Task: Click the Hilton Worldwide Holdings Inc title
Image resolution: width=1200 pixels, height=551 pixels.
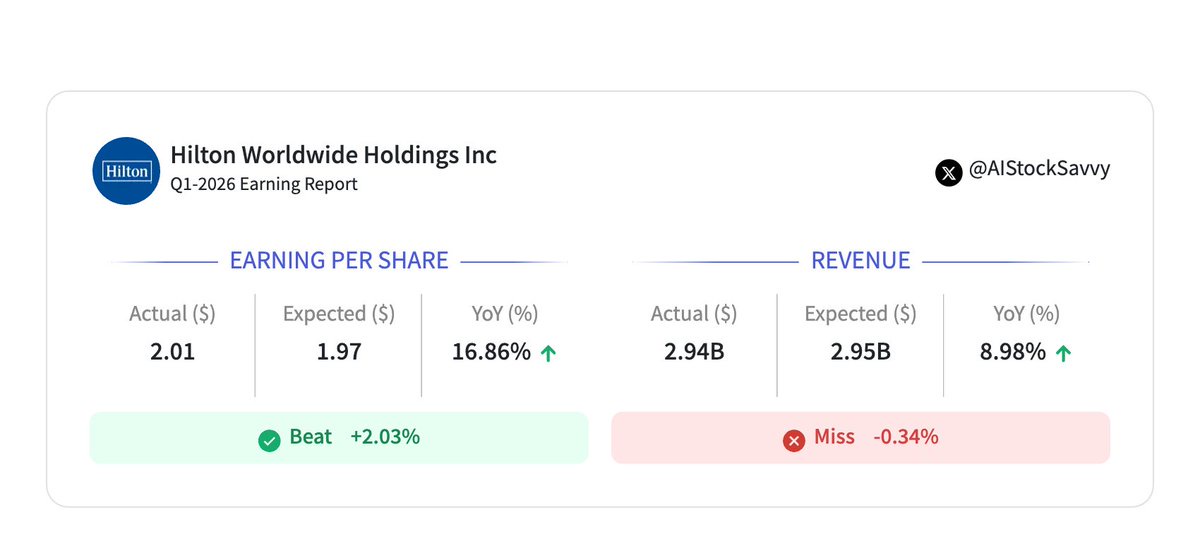Action: click(333, 155)
